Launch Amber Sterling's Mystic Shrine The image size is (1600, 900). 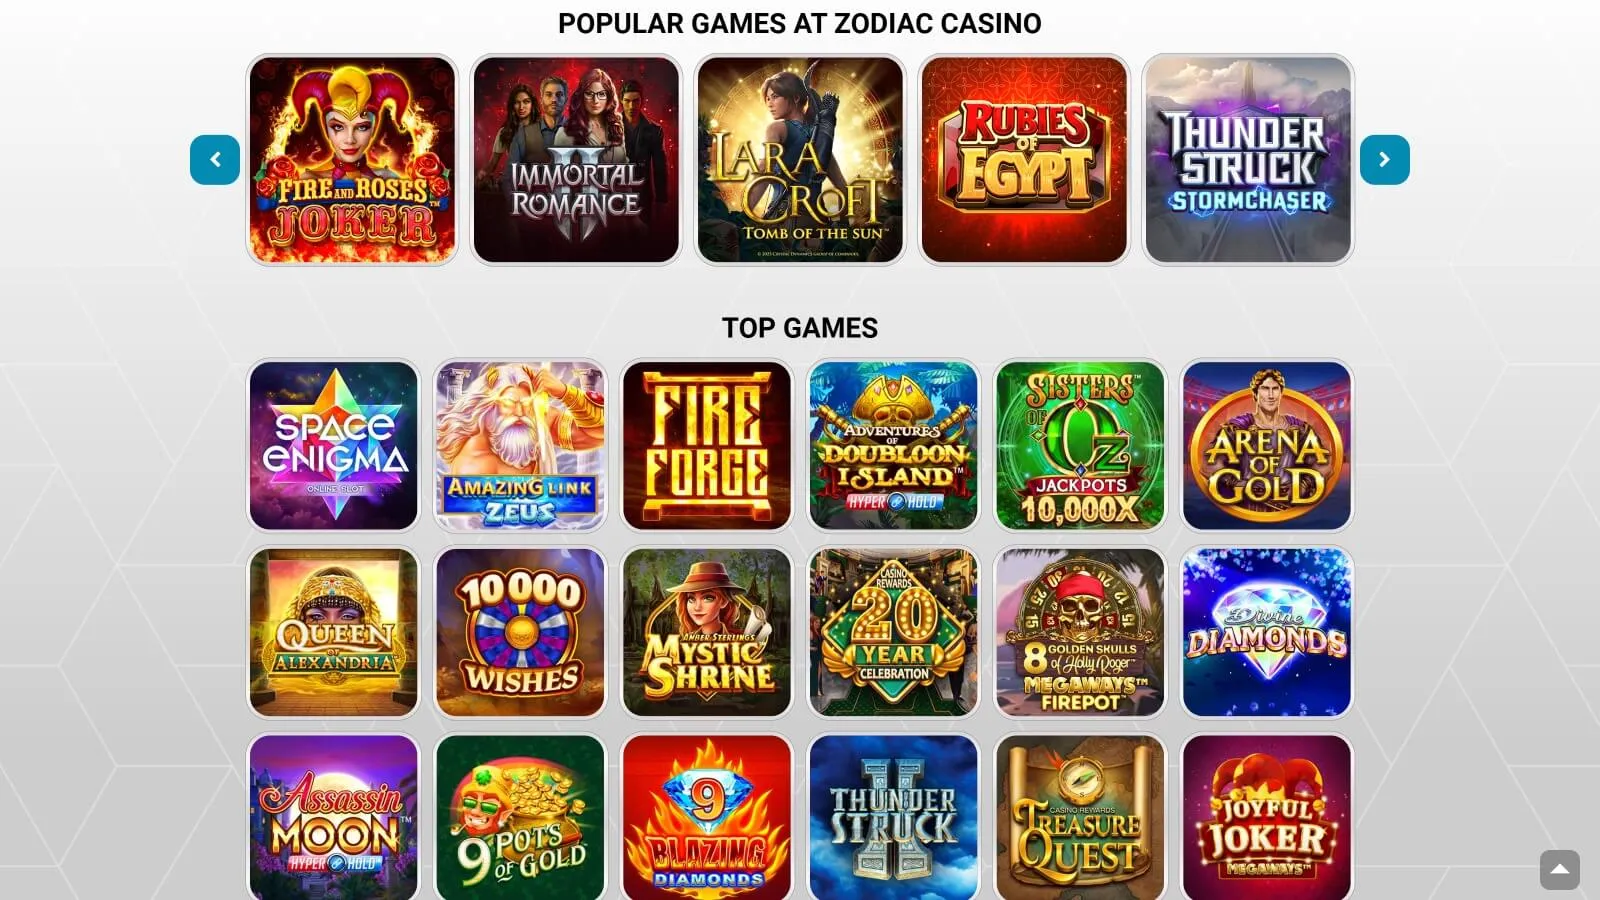707,632
